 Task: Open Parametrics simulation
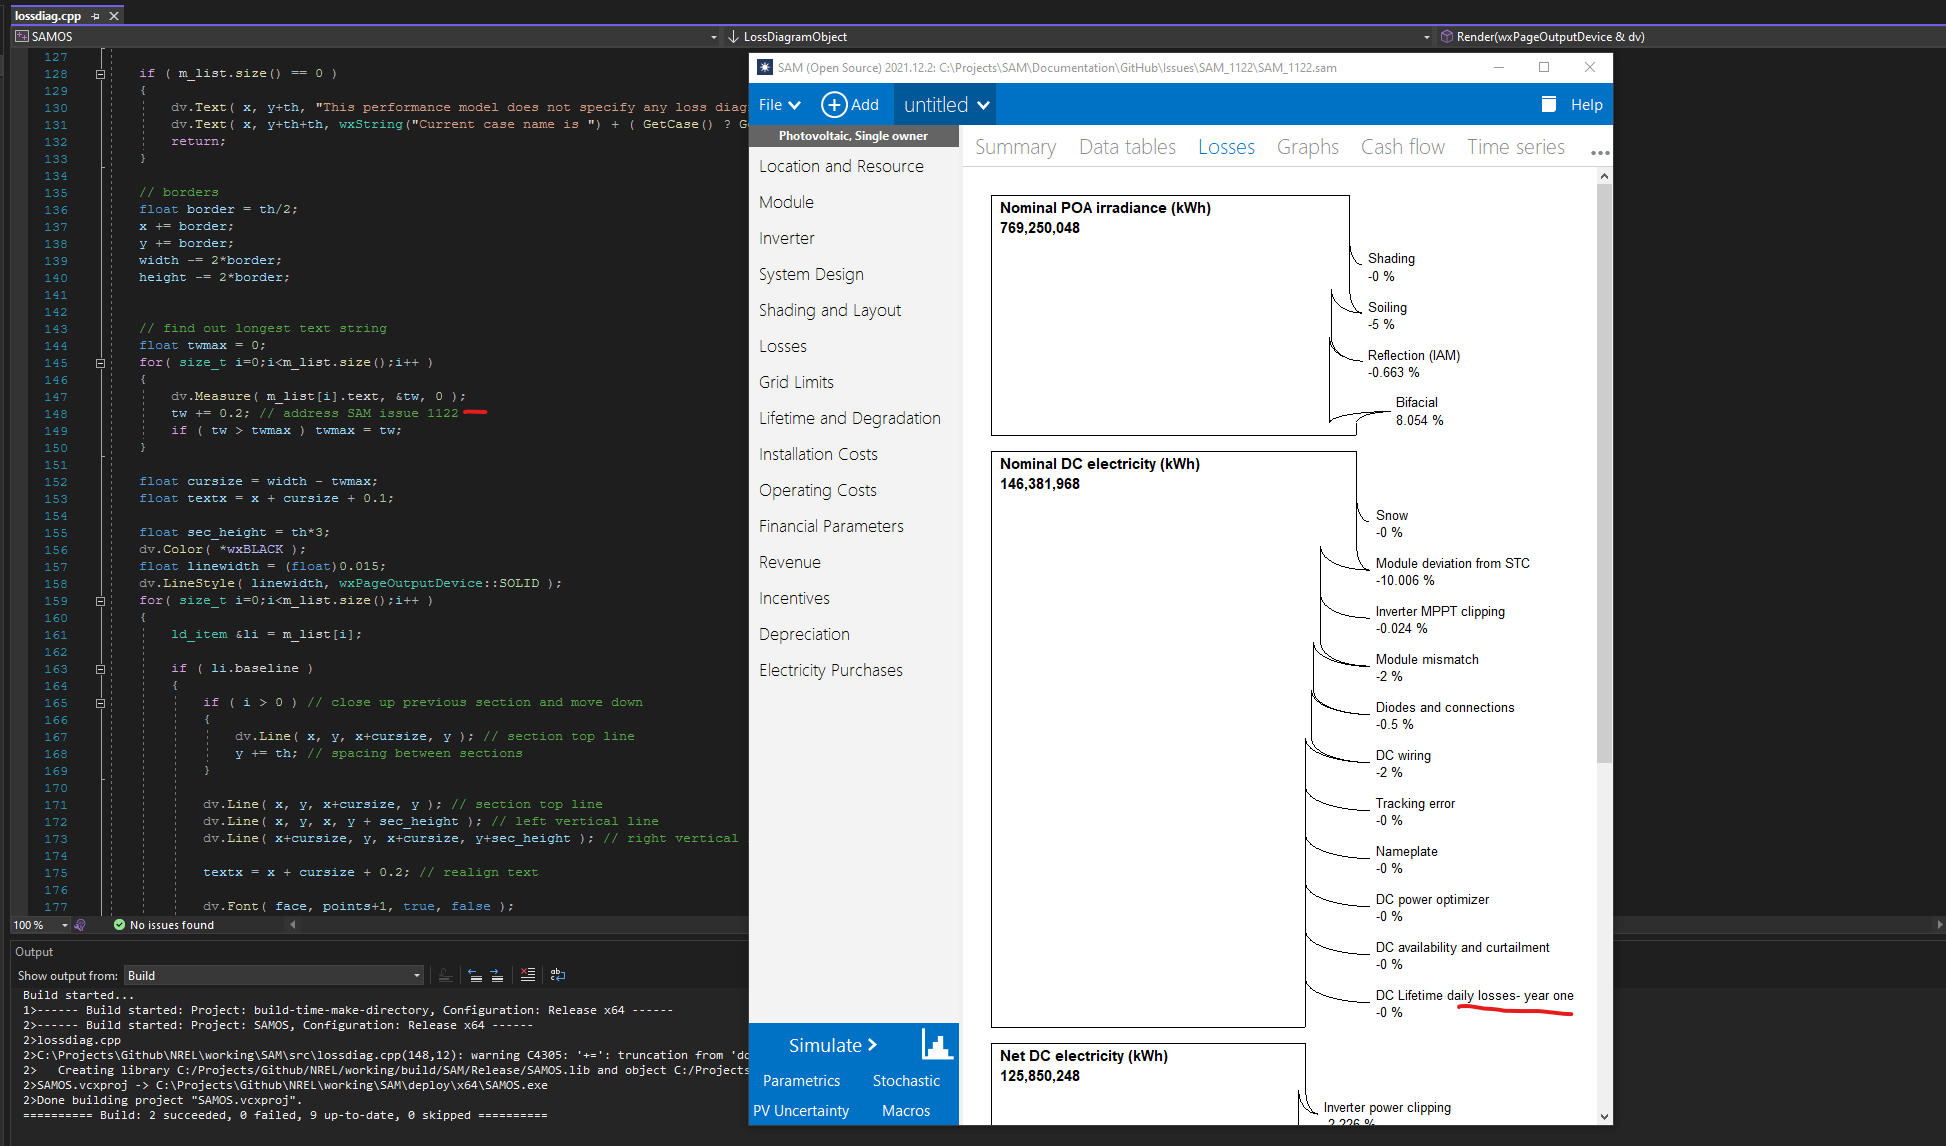[x=801, y=1081]
